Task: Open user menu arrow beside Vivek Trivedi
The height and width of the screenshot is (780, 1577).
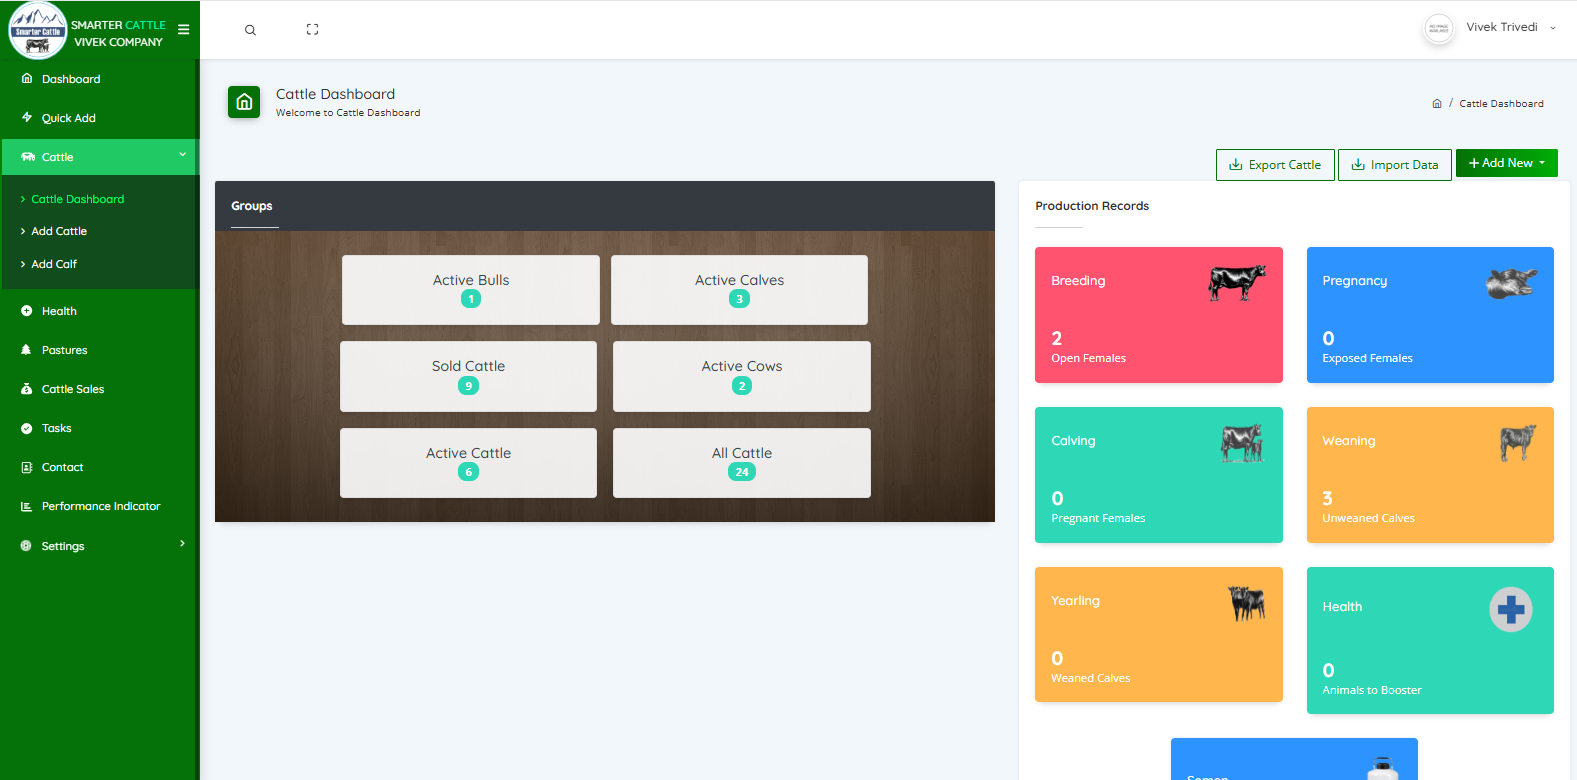Action: coord(1553,28)
